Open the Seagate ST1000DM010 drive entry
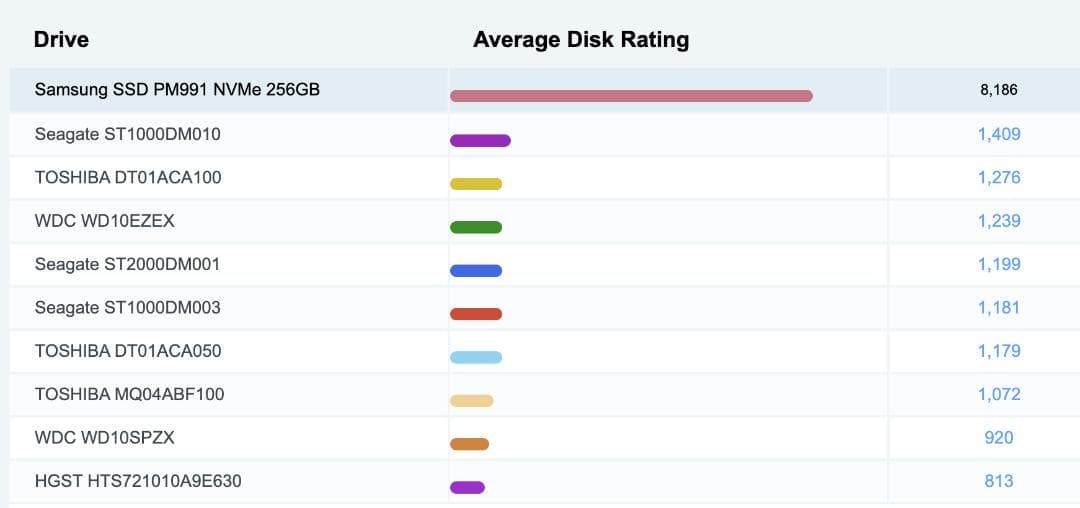The height and width of the screenshot is (508, 1080). [x=127, y=134]
